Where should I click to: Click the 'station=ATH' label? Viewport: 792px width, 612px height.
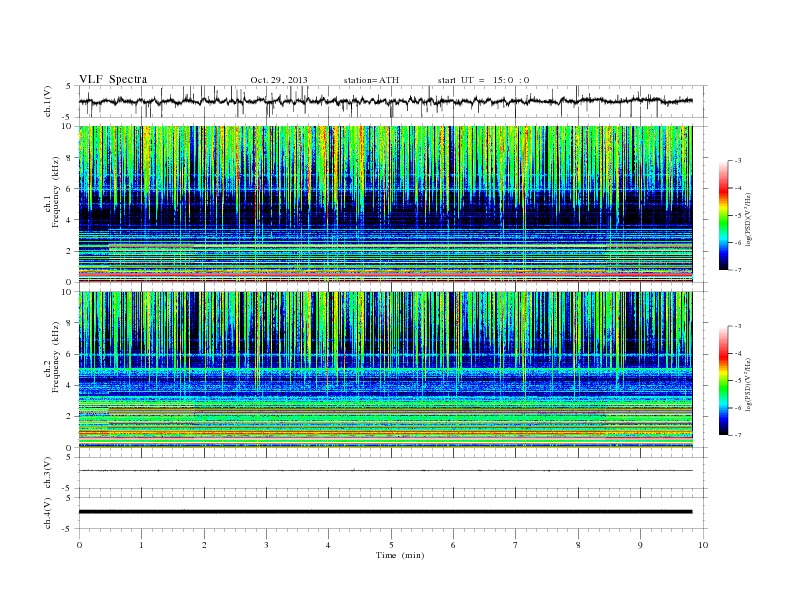(x=371, y=80)
